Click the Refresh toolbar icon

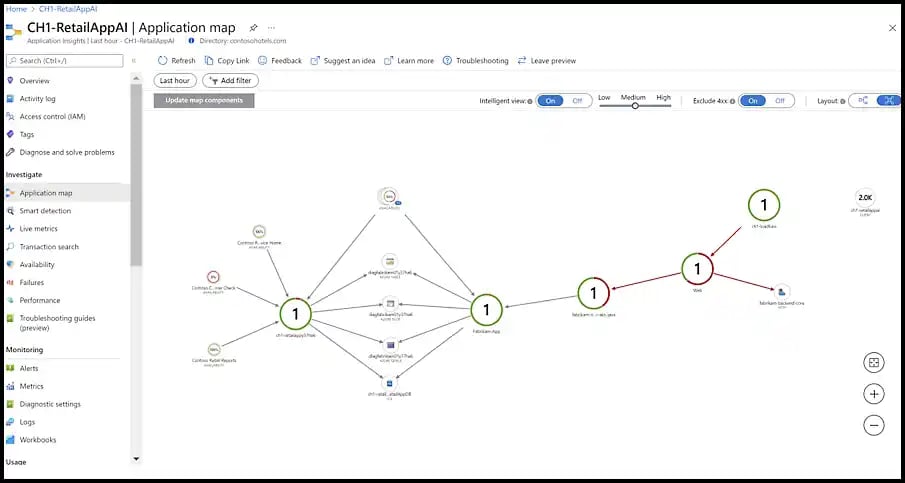pyautogui.click(x=162, y=61)
